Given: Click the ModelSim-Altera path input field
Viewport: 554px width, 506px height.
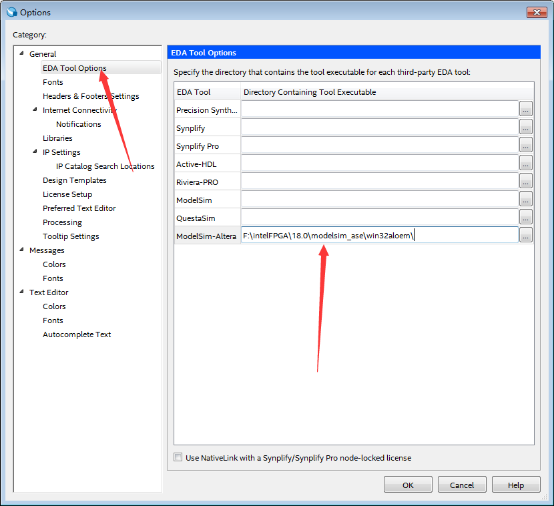Looking at the screenshot, I should (380, 235).
